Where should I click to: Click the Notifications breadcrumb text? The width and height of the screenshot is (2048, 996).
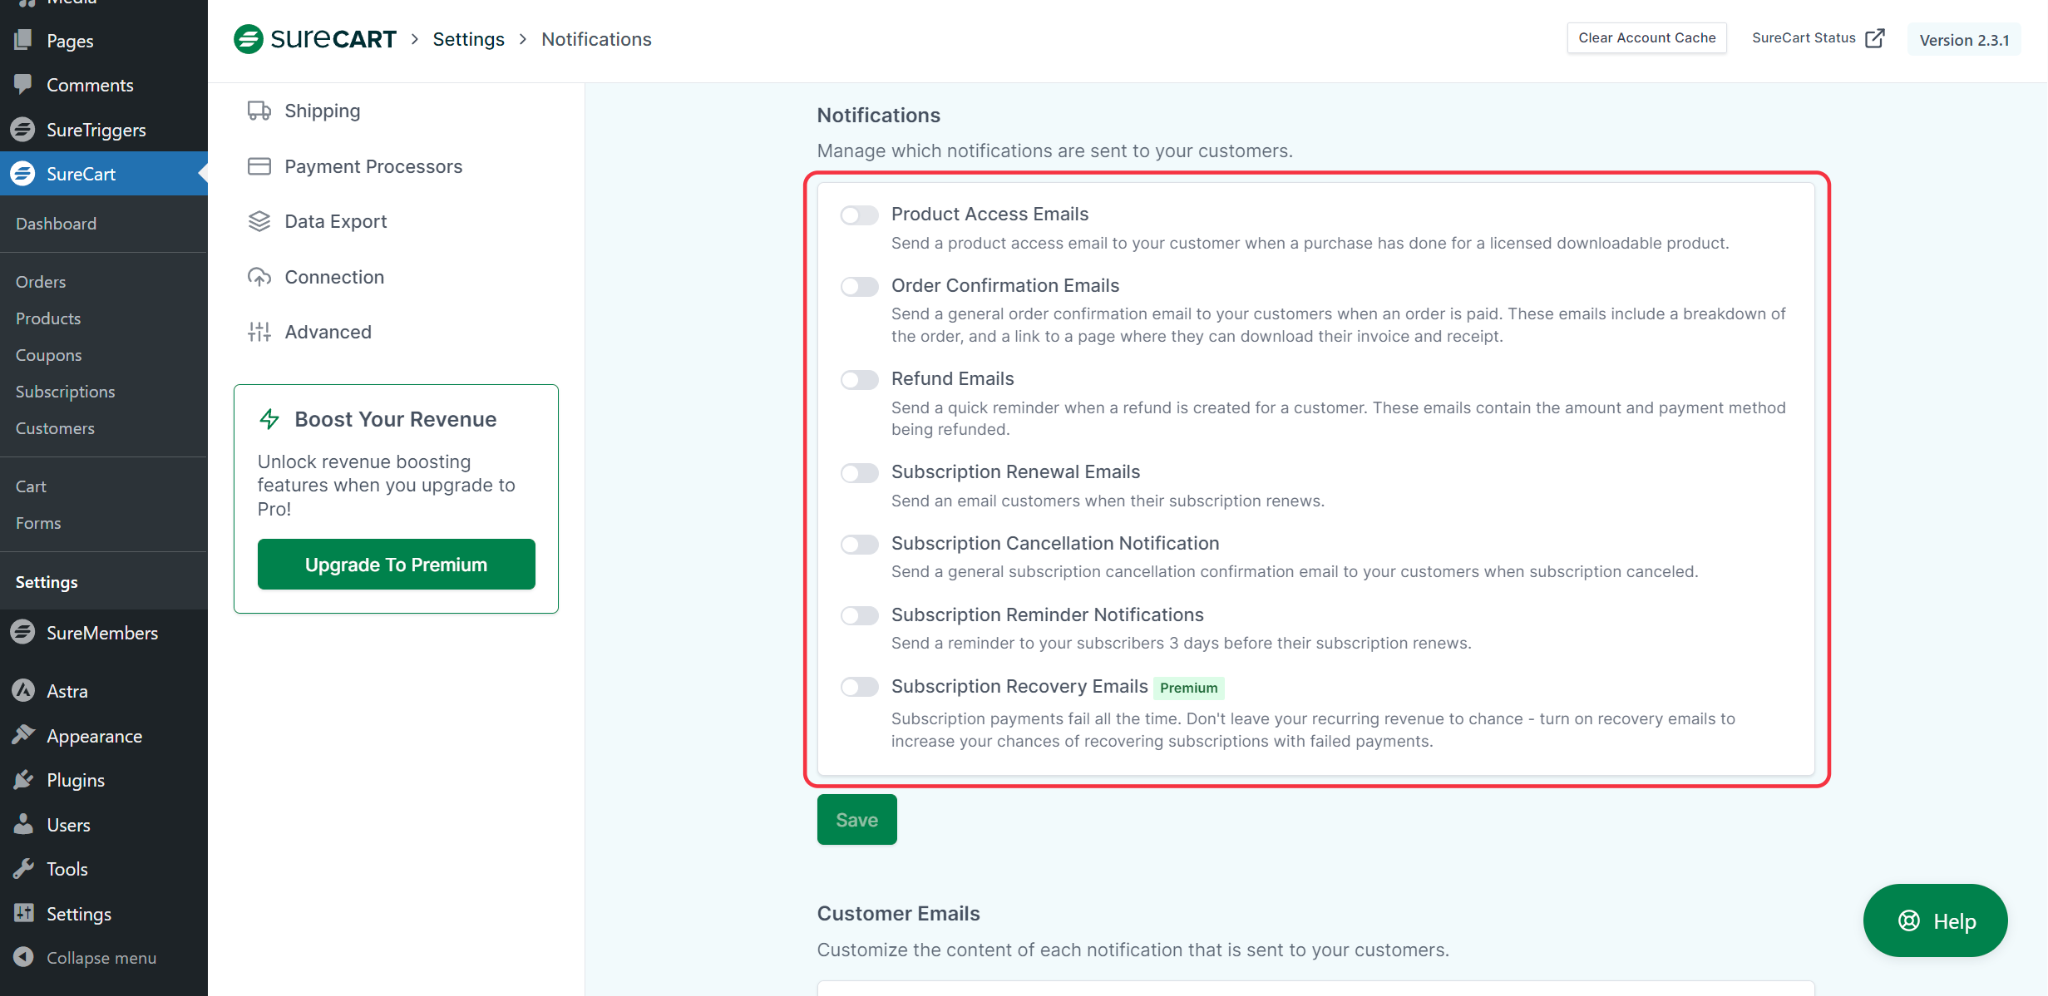coord(597,39)
